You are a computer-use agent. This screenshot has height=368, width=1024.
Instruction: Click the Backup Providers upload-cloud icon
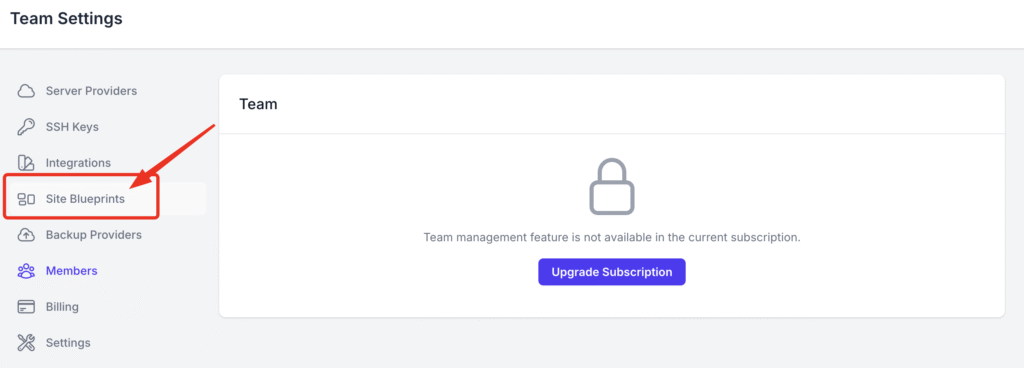26,235
